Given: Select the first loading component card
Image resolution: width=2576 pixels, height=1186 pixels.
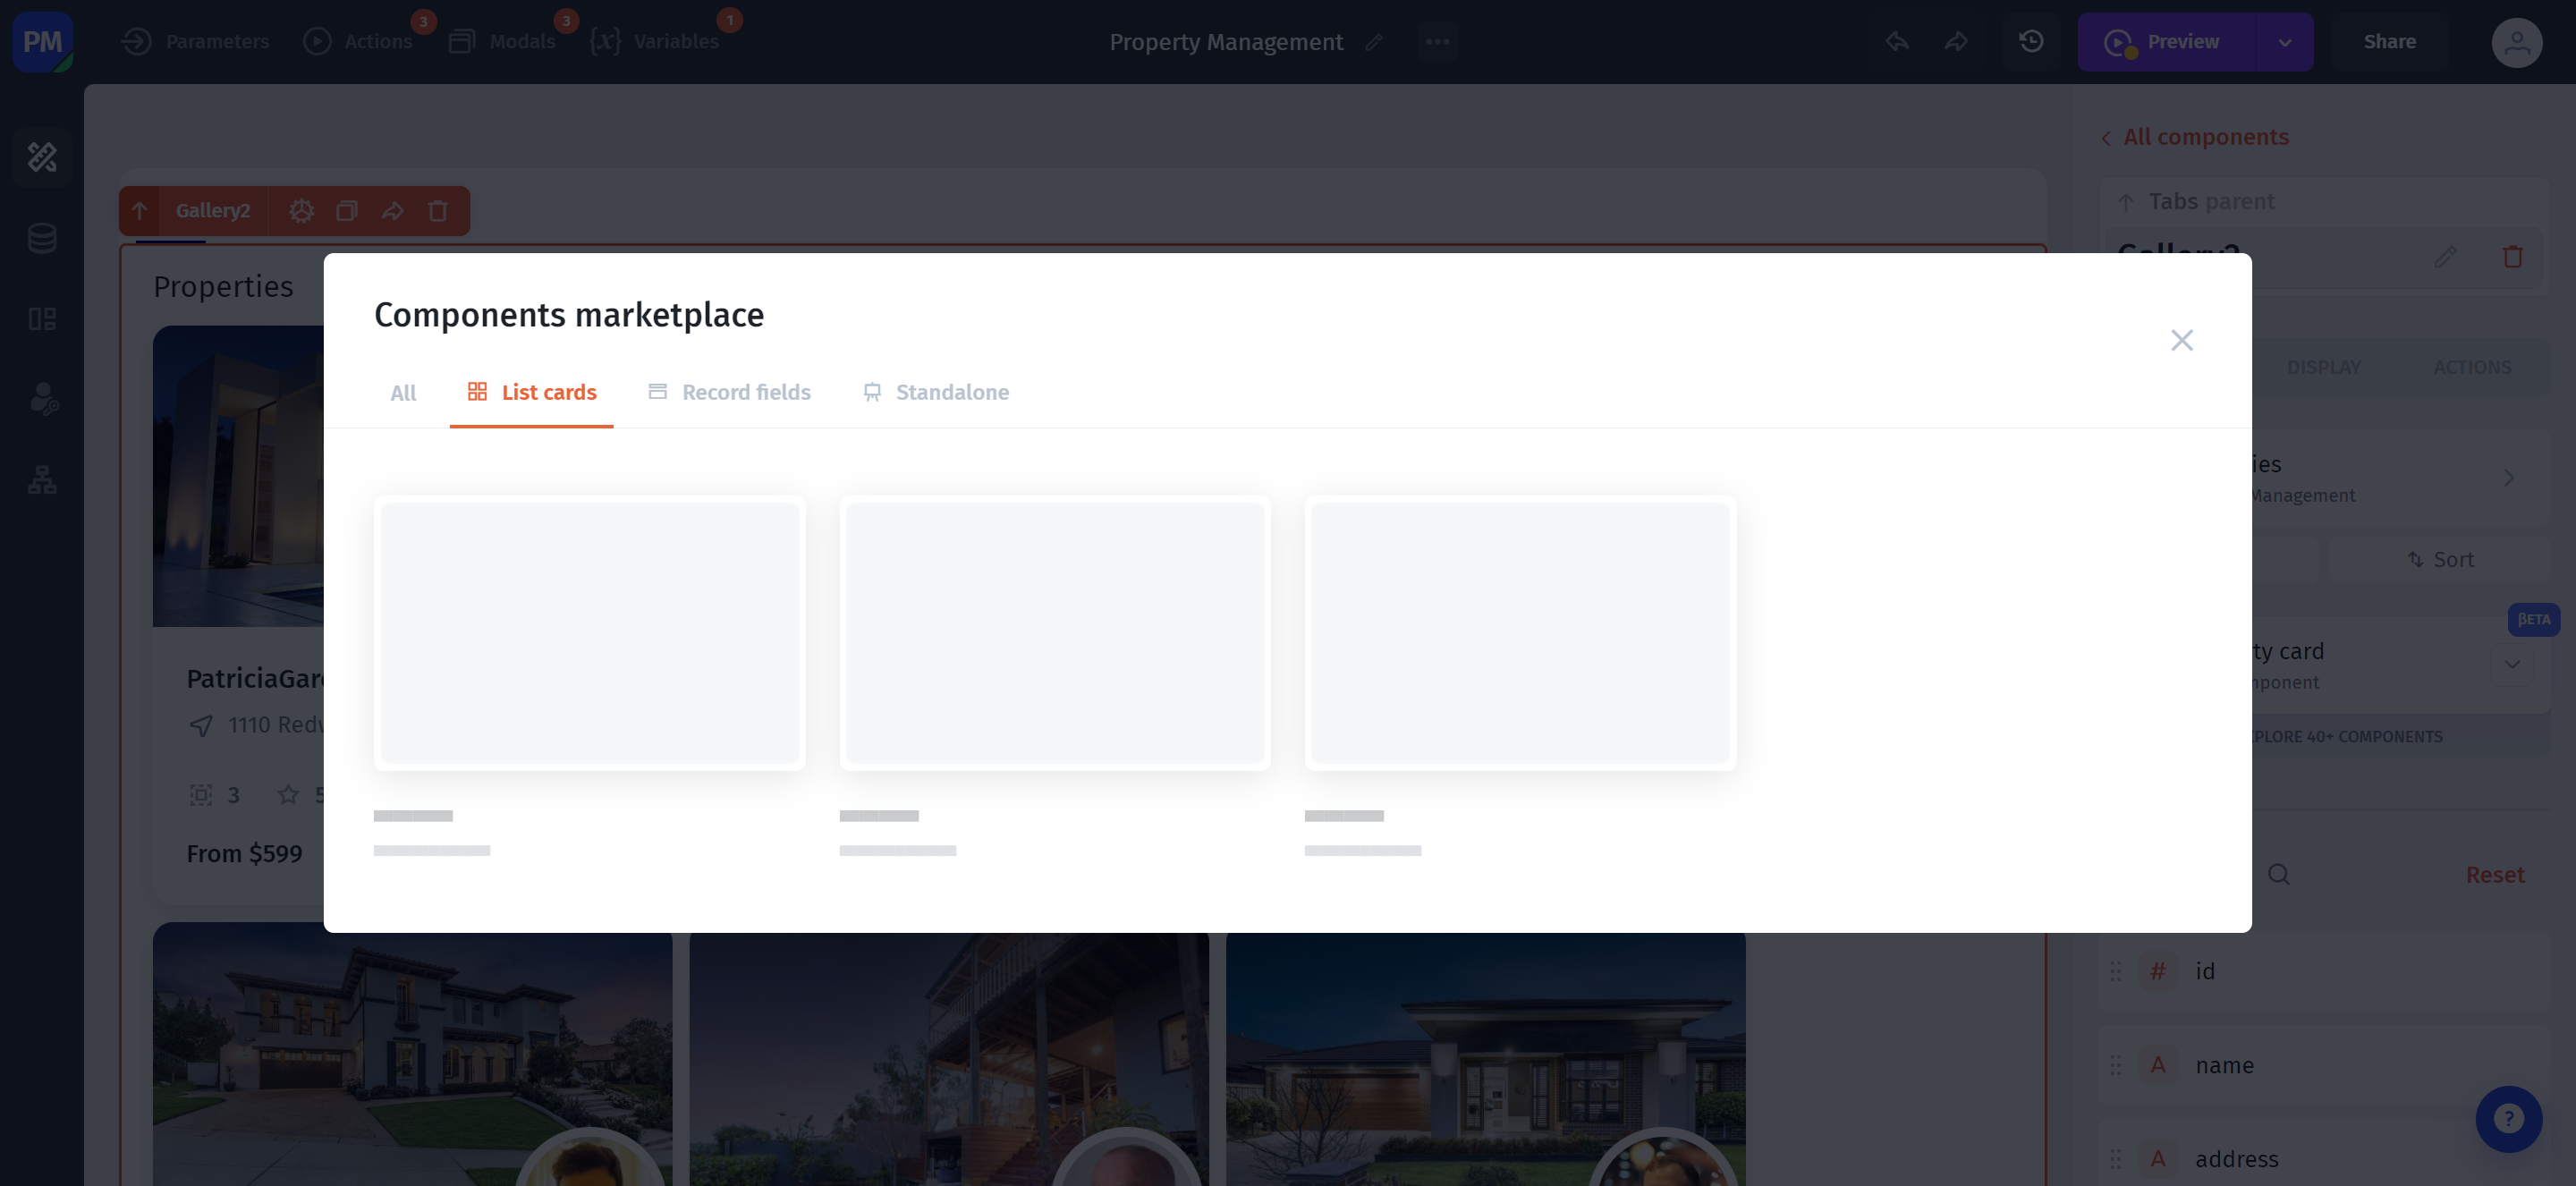Looking at the screenshot, I should [x=590, y=634].
